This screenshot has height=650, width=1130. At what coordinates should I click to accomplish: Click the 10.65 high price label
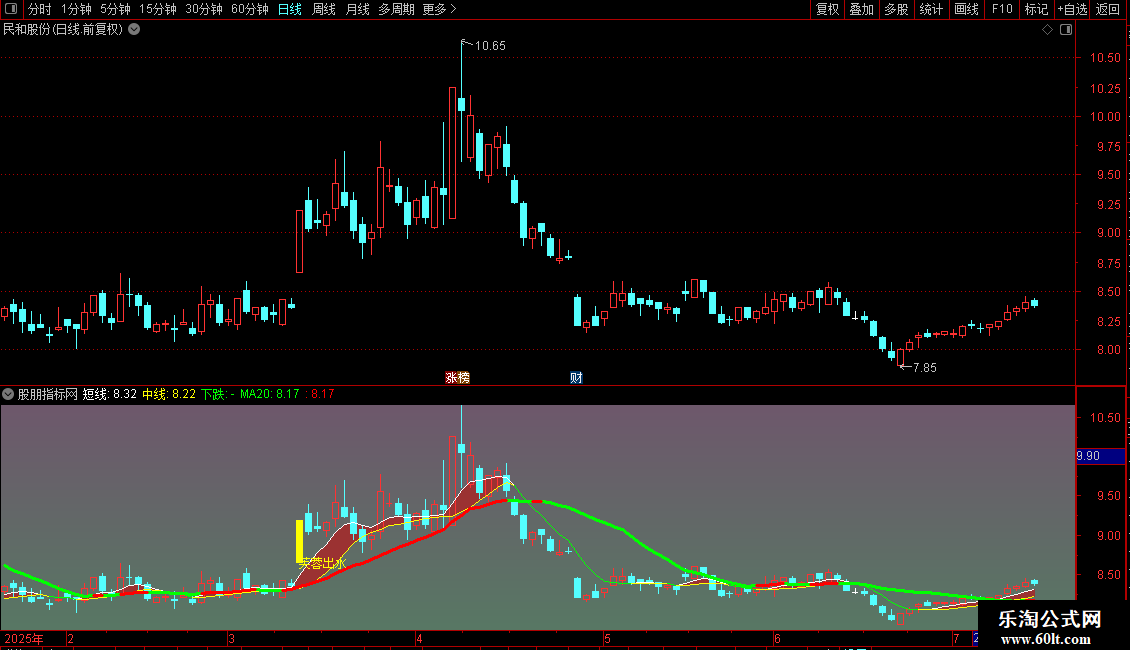pyautogui.click(x=490, y=45)
